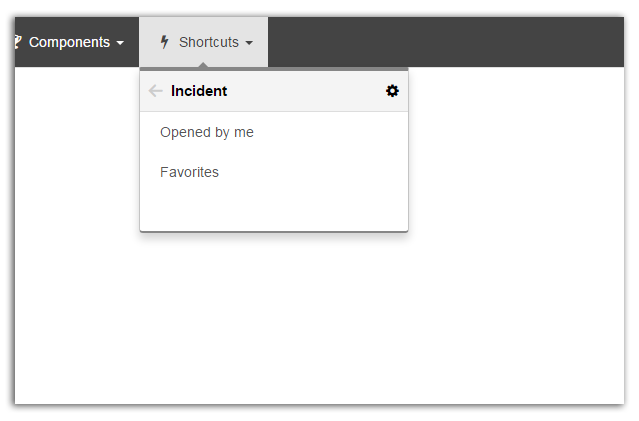Click the blank space below Favorites
This screenshot has width=639, height=421.
(274, 211)
